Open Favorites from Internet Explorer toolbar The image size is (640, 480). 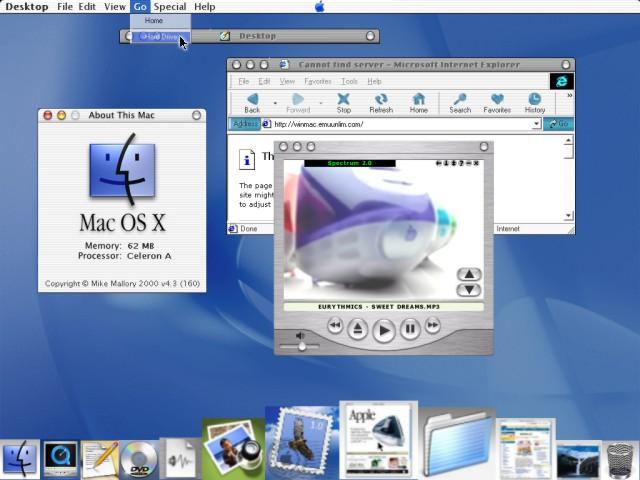(497, 103)
